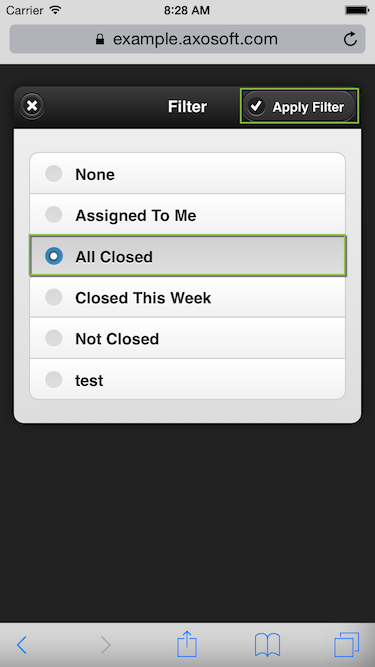The image size is (375, 667).
Task: Close the Filter dialog with X icon
Action: point(32,105)
